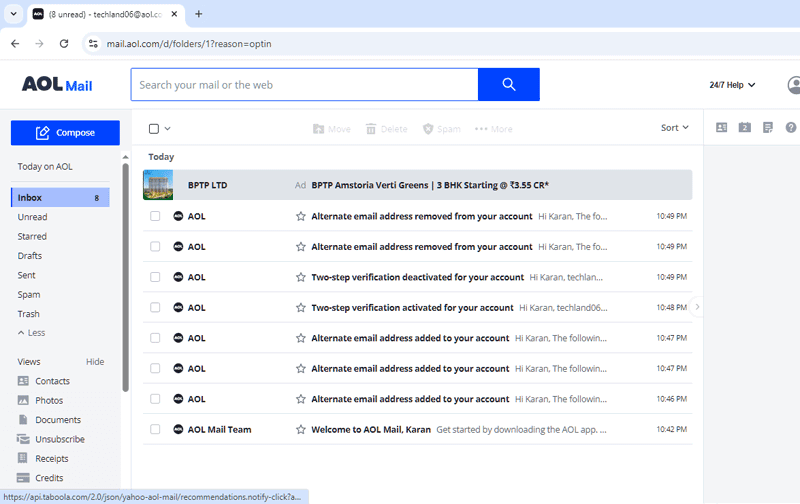800x504 pixels.
Task: Open the Compose new email button
Action: (65, 133)
